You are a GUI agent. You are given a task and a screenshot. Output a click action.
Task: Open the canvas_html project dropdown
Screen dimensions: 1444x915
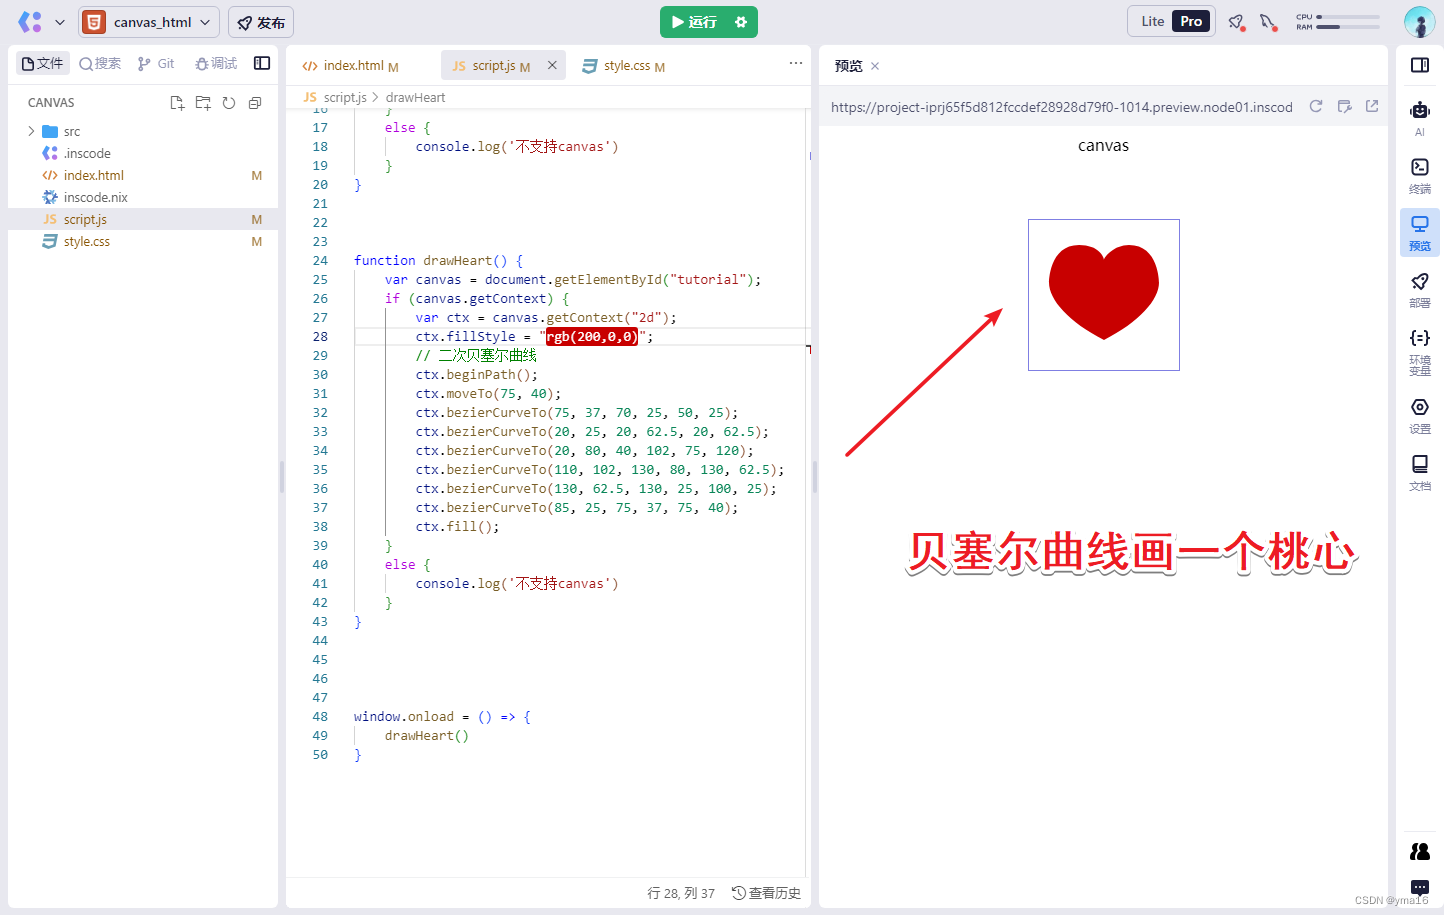[149, 22]
